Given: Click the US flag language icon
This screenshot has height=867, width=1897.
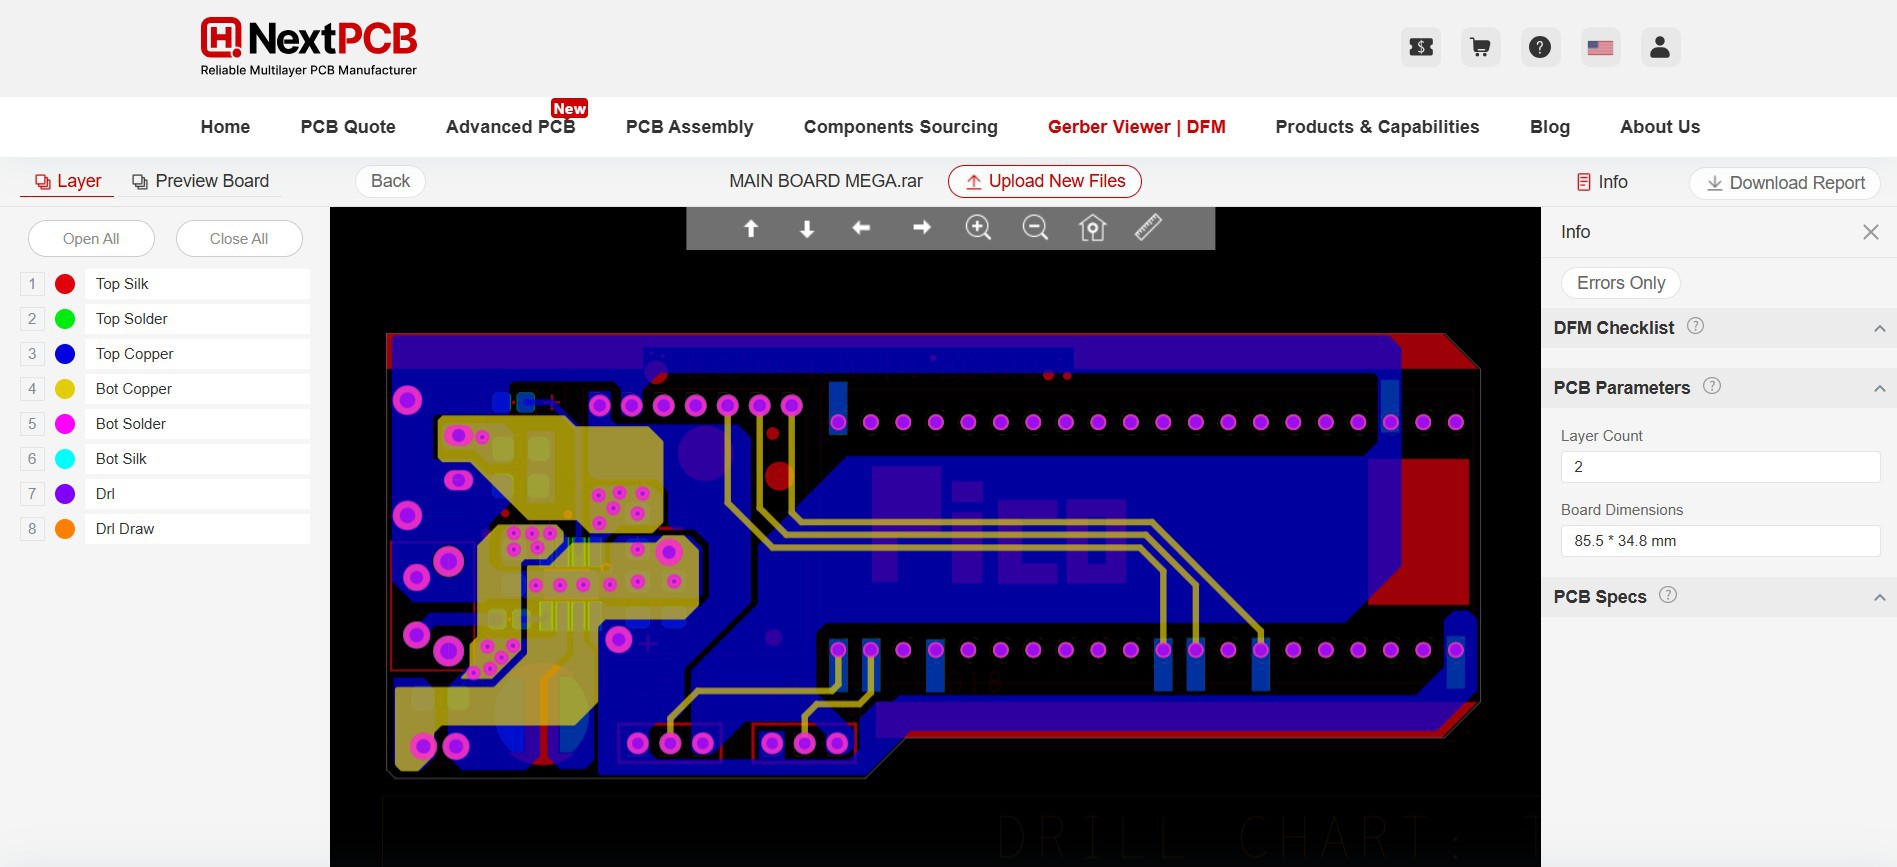Looking at the screenshot, I should (1600, 47).
